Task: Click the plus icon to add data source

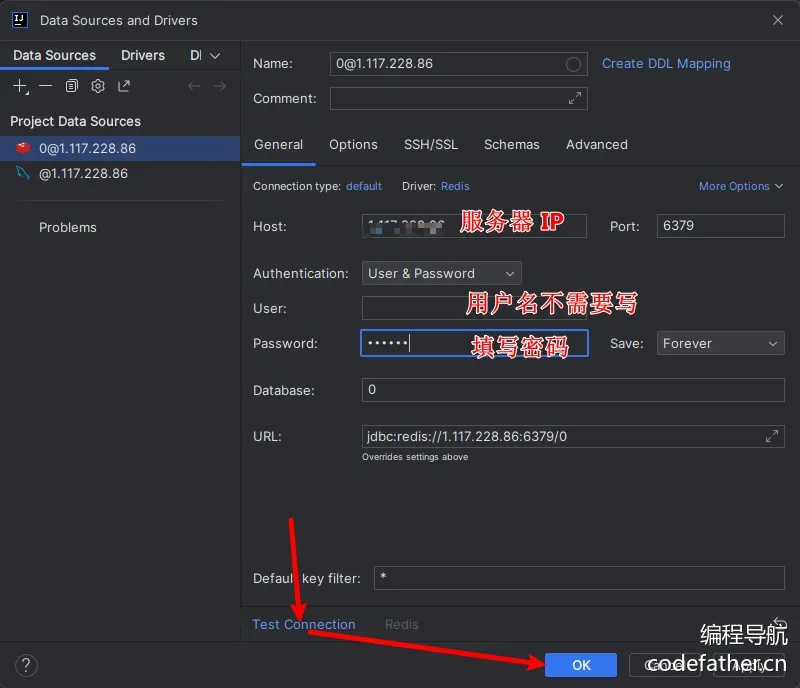Action: (x=20, y=87)
